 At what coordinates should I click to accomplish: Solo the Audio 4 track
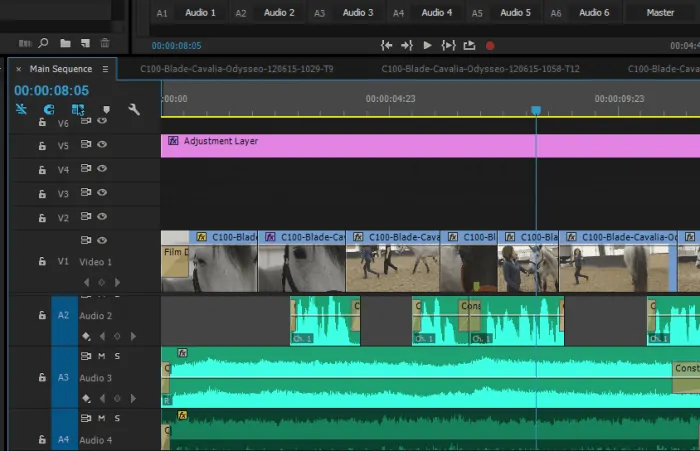(x=117, y=418)
